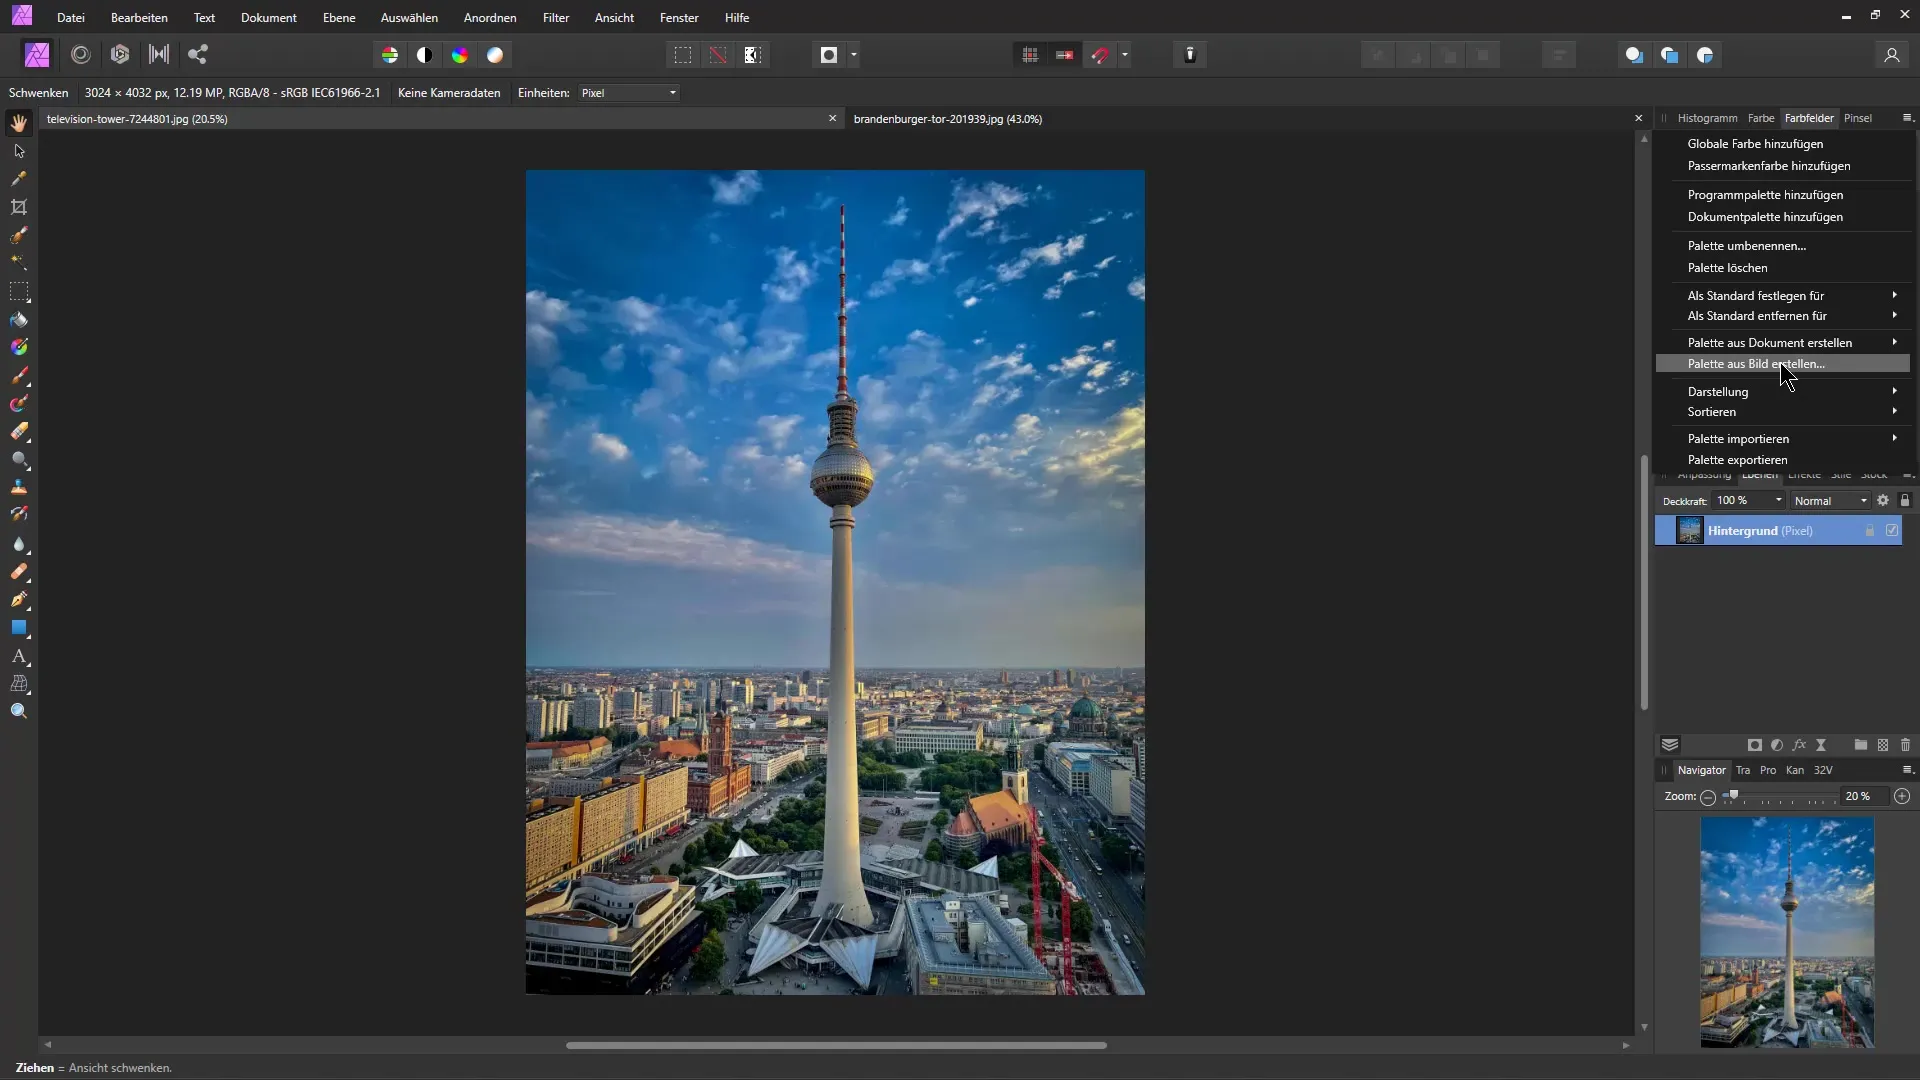Viewport: 1920px width, 1080px height.
Task: Toggle visibility of Hintergrund layer
Action: point(1895,530)
